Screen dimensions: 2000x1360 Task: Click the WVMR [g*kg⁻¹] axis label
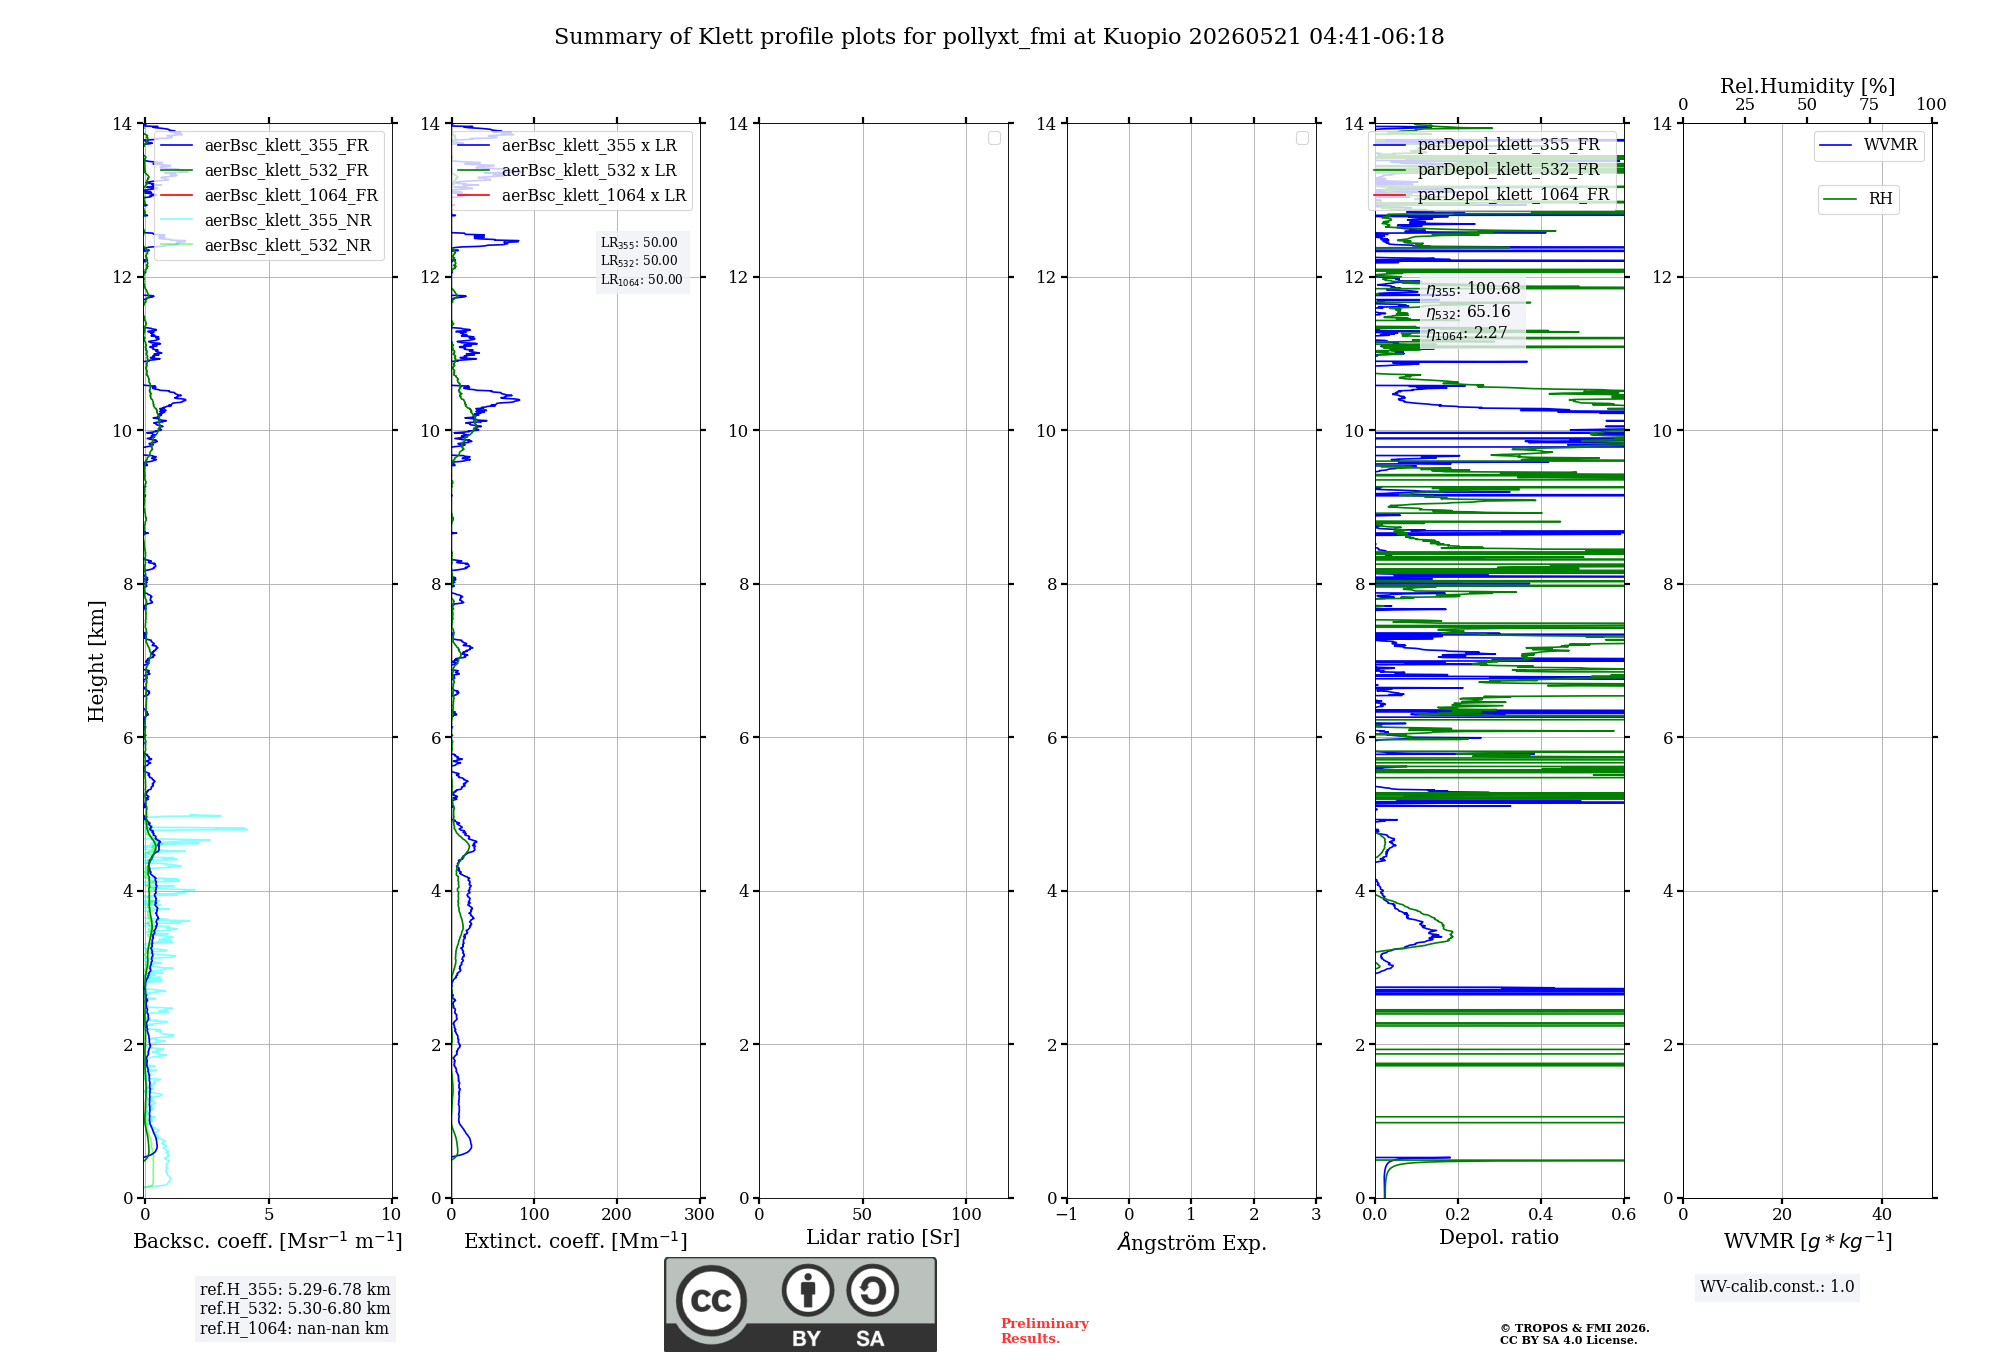[1808, 1241]
